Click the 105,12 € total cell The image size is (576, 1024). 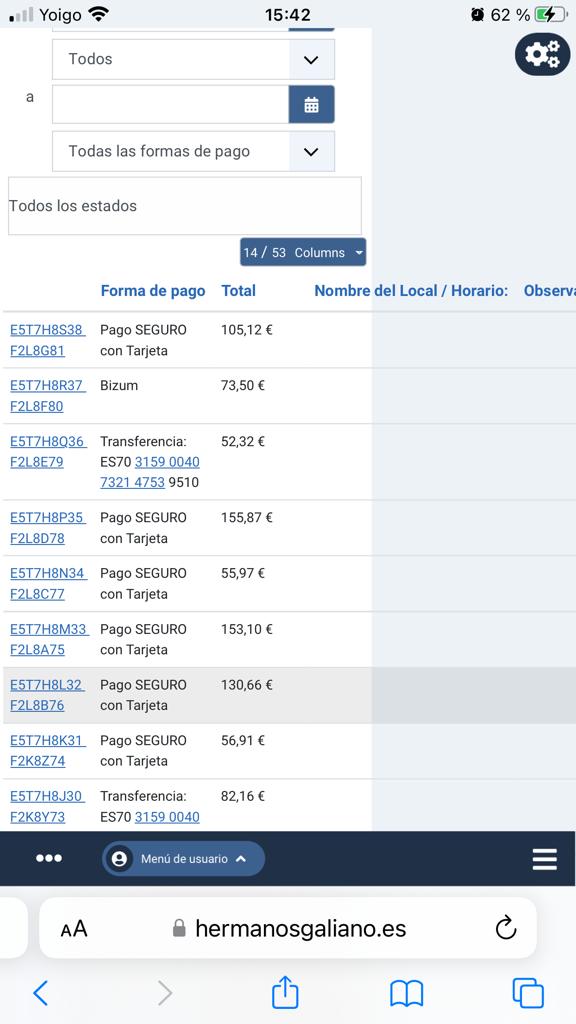point(246,330)
